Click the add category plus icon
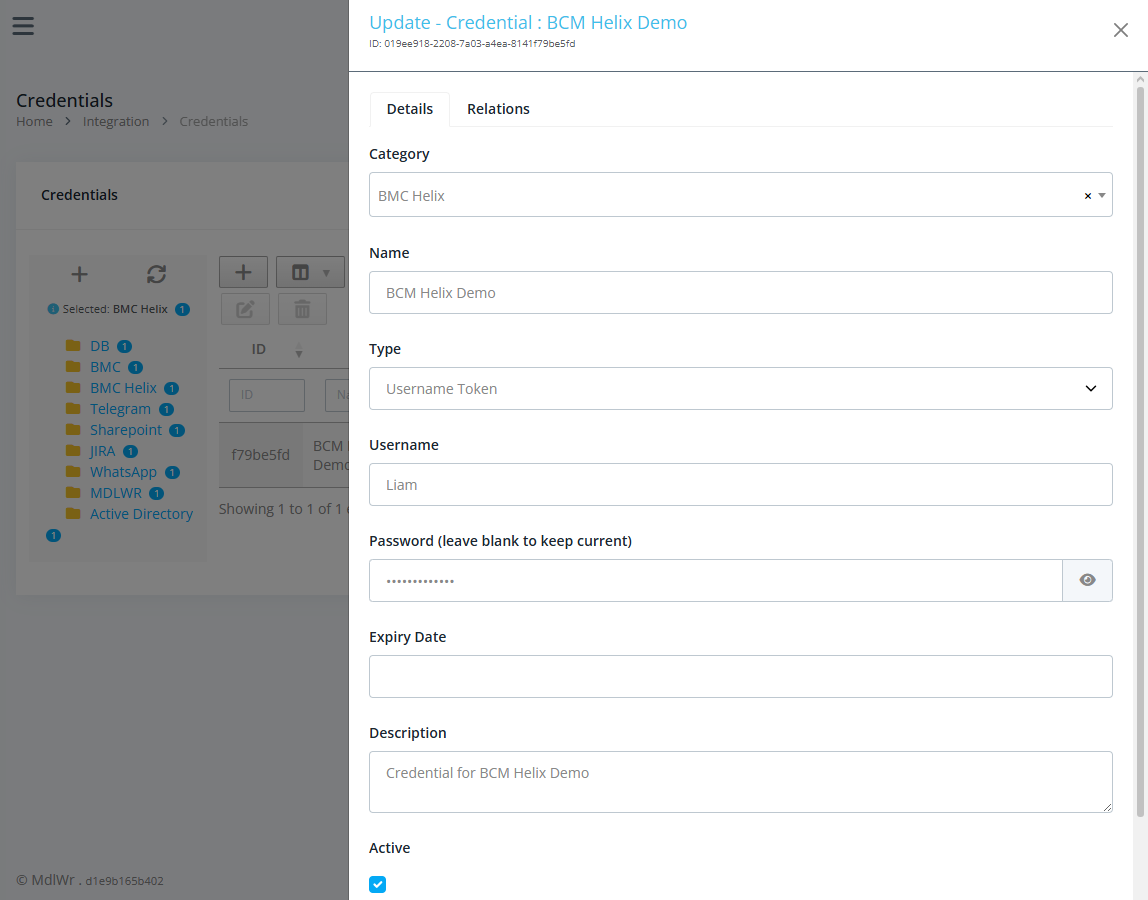 point(79,275)
